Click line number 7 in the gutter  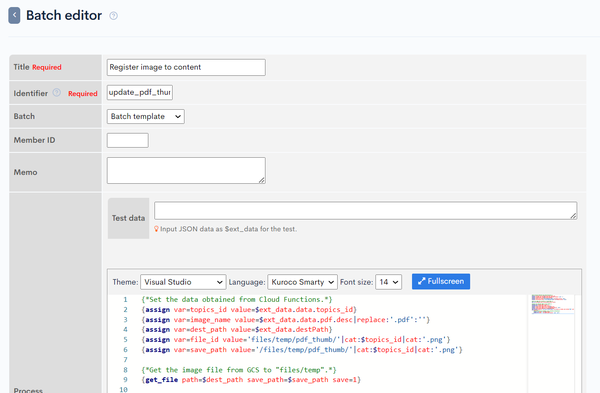click(x=125, y=360)
